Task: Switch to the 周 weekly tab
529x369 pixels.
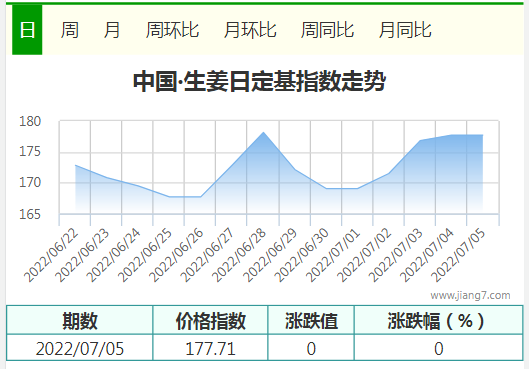Action: click(69, 30)
